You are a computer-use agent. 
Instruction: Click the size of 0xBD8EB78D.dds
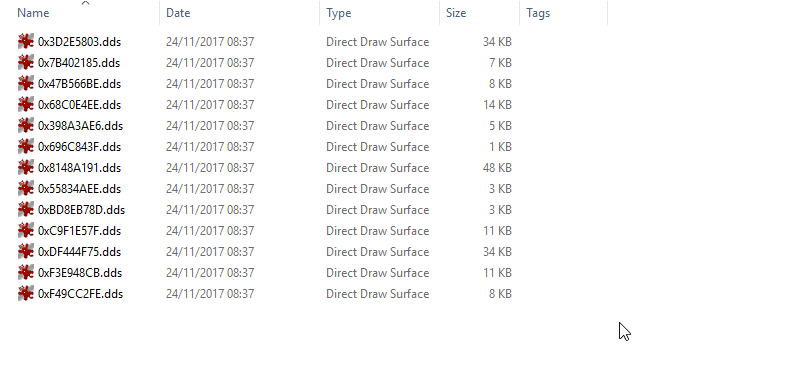[500, 210]
